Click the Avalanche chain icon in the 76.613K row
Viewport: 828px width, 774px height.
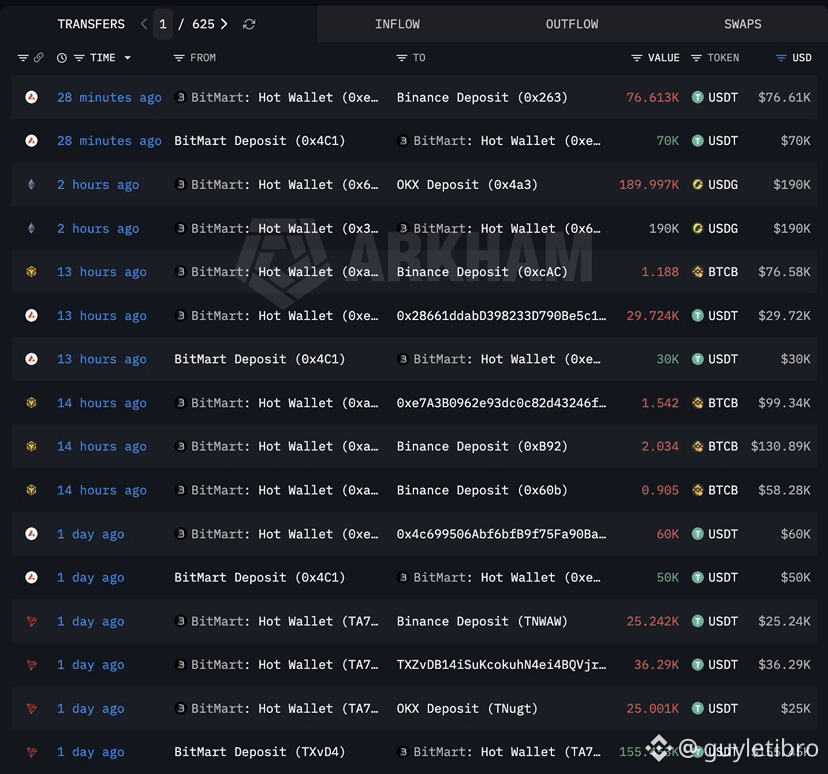click(x=32, y=97)
